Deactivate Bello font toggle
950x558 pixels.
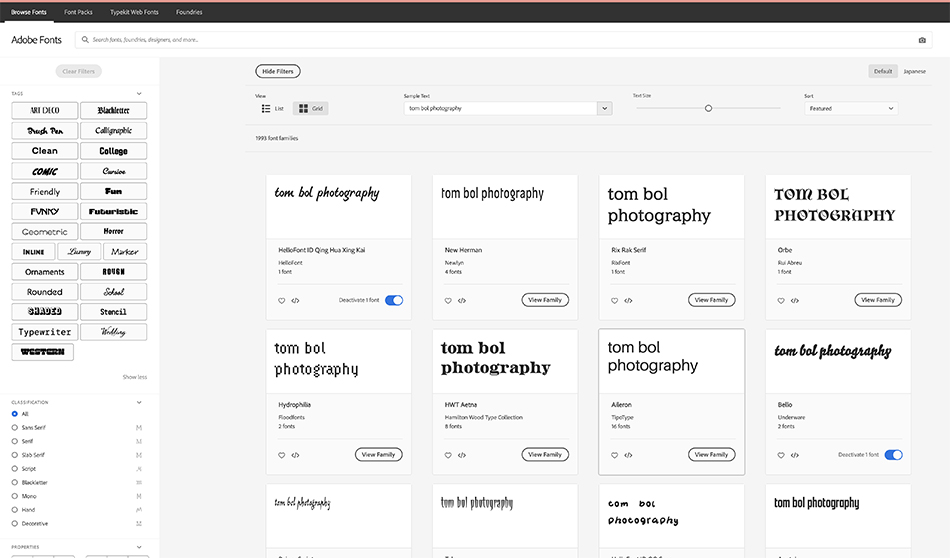(x=894, y=455)
